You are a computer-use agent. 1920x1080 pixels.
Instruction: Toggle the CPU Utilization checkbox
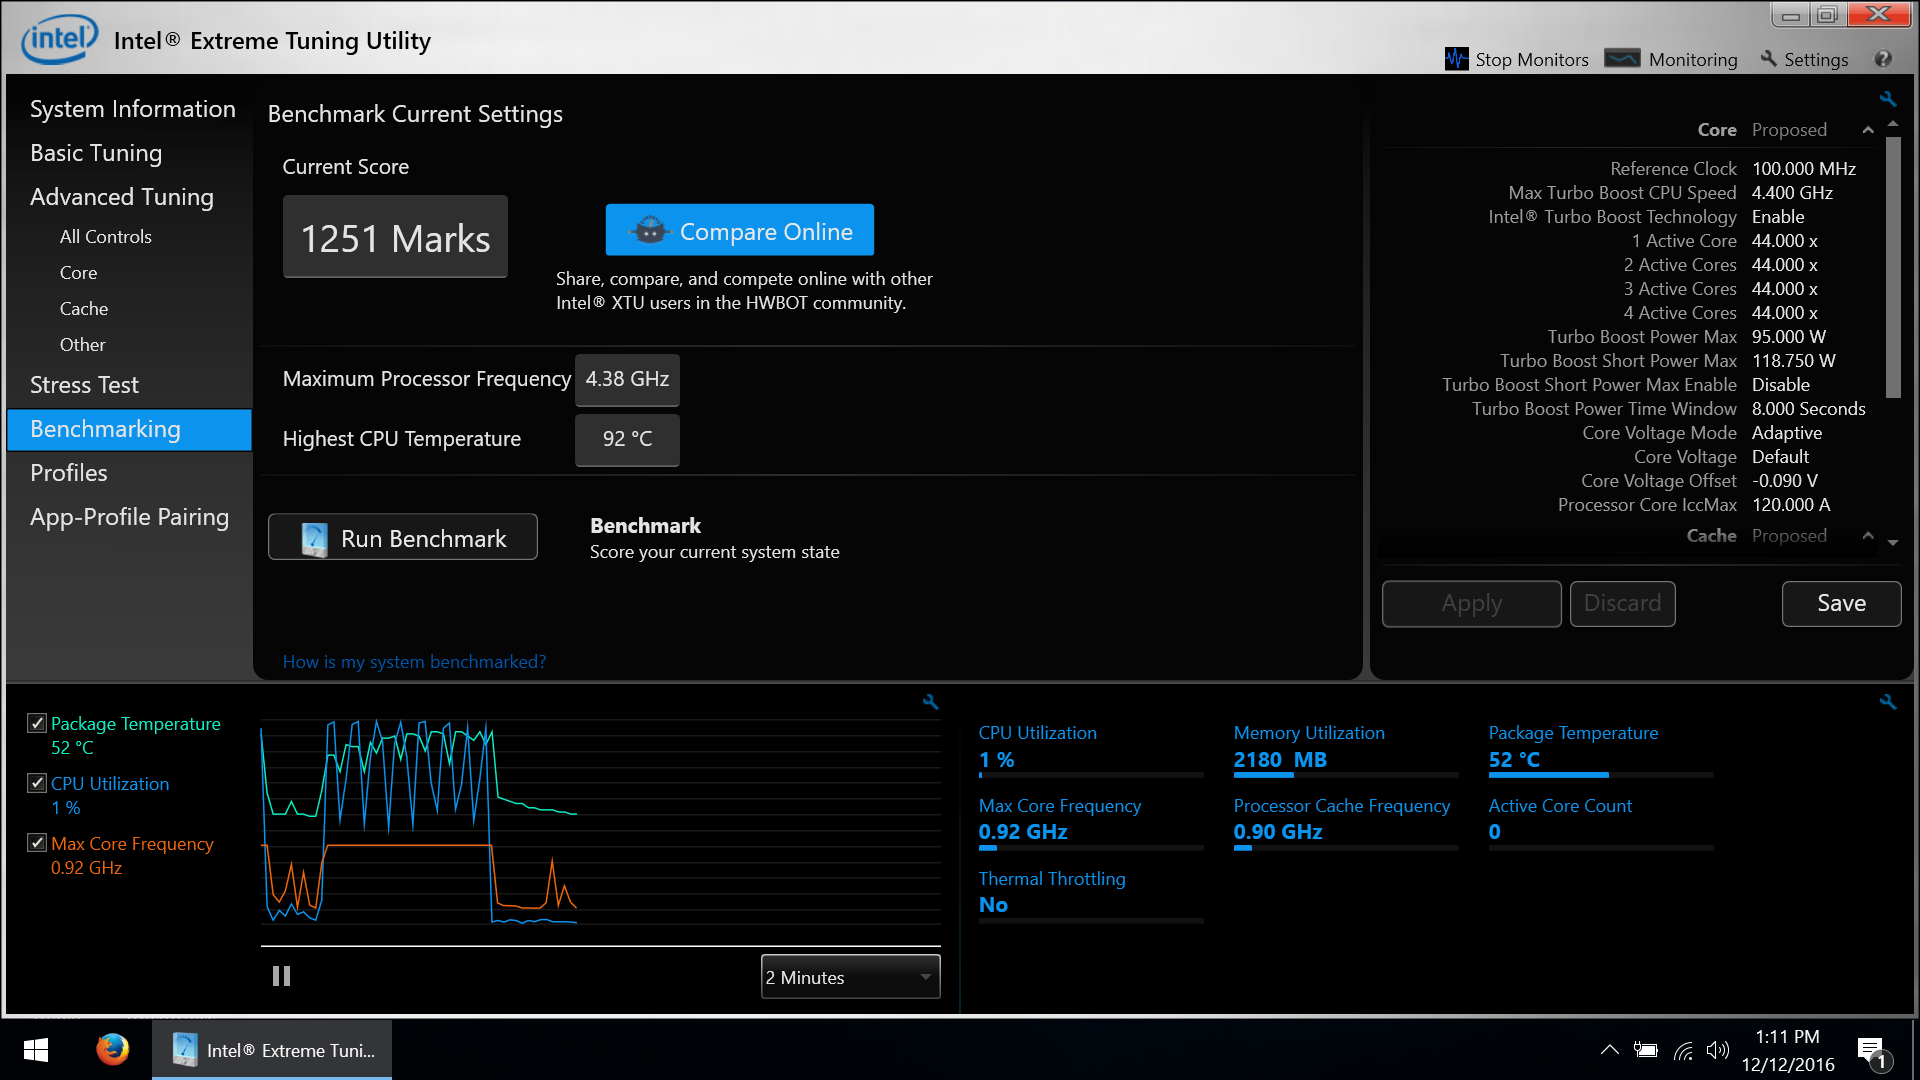(36, 783)
